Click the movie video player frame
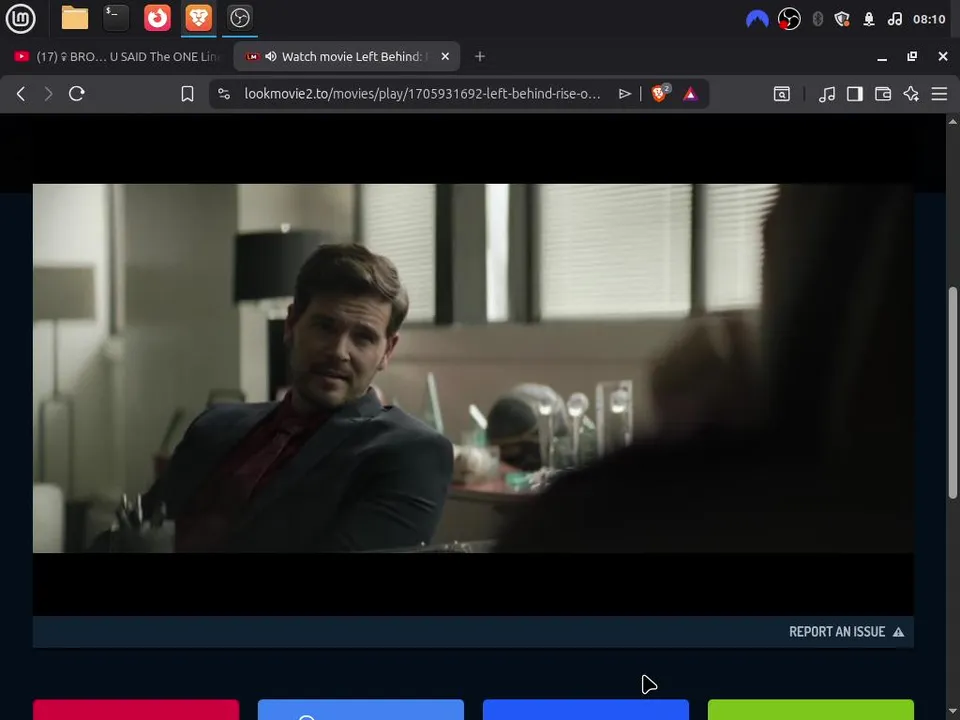 [x=473, y=369]
